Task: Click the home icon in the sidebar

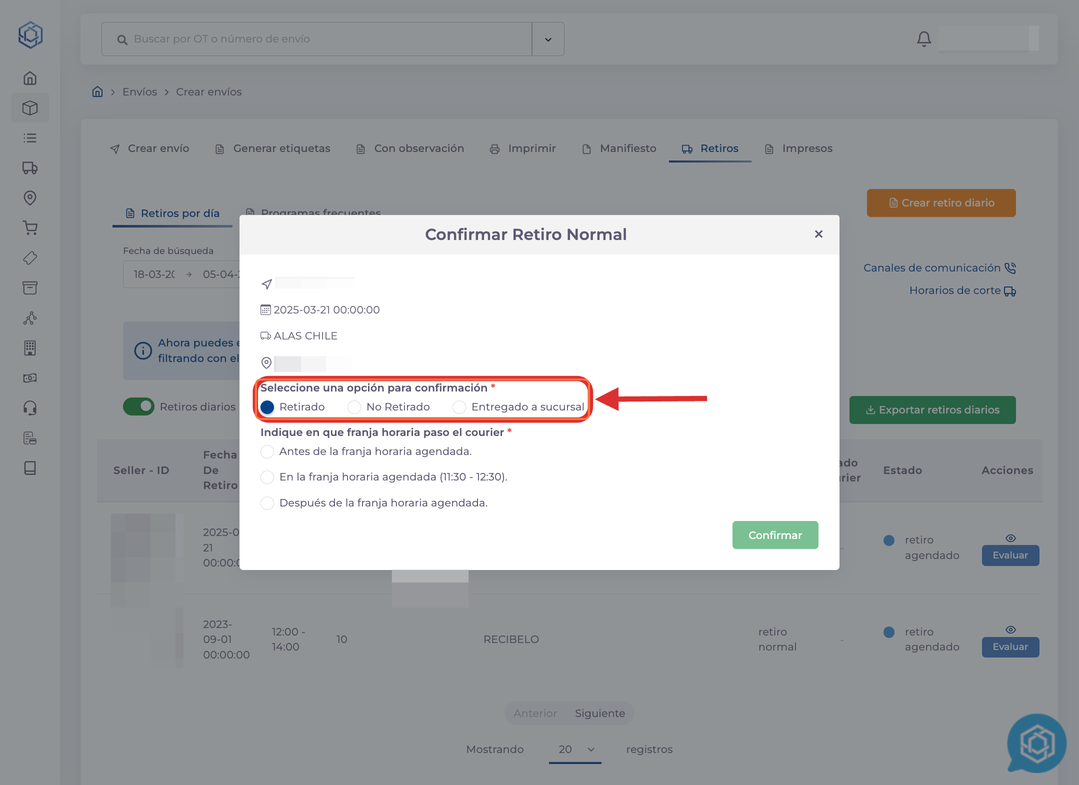Action: click(x=30, y=78)
